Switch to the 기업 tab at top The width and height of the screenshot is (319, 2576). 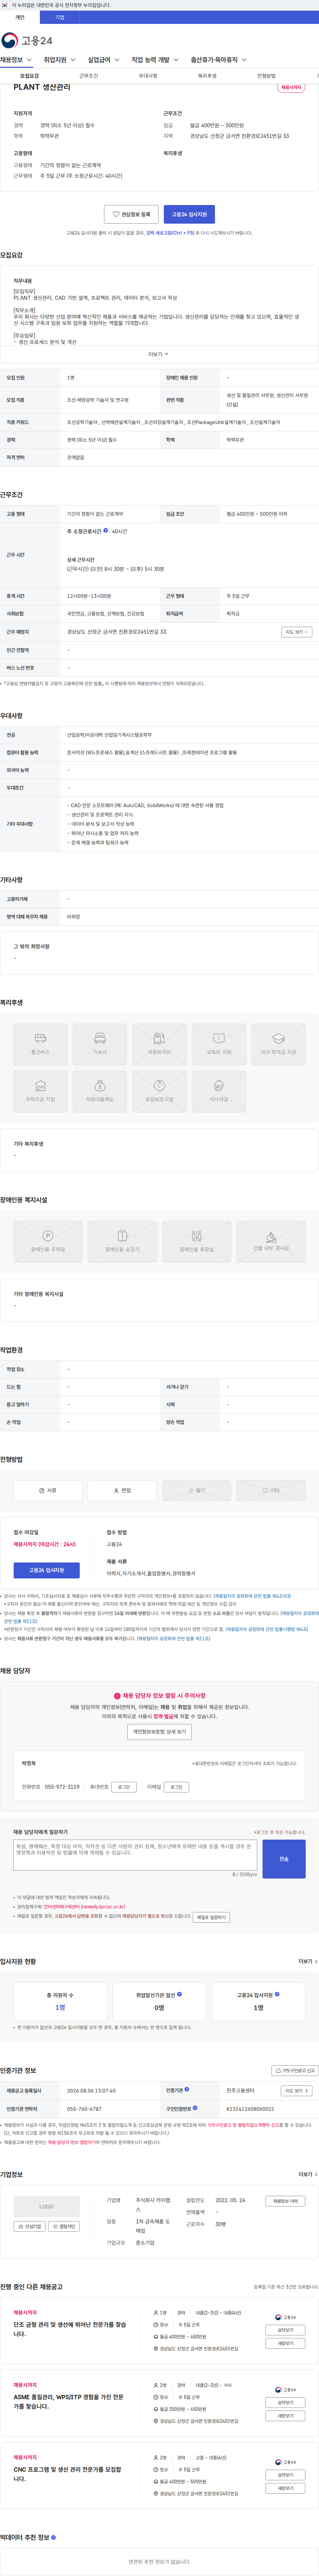[60, 17]
